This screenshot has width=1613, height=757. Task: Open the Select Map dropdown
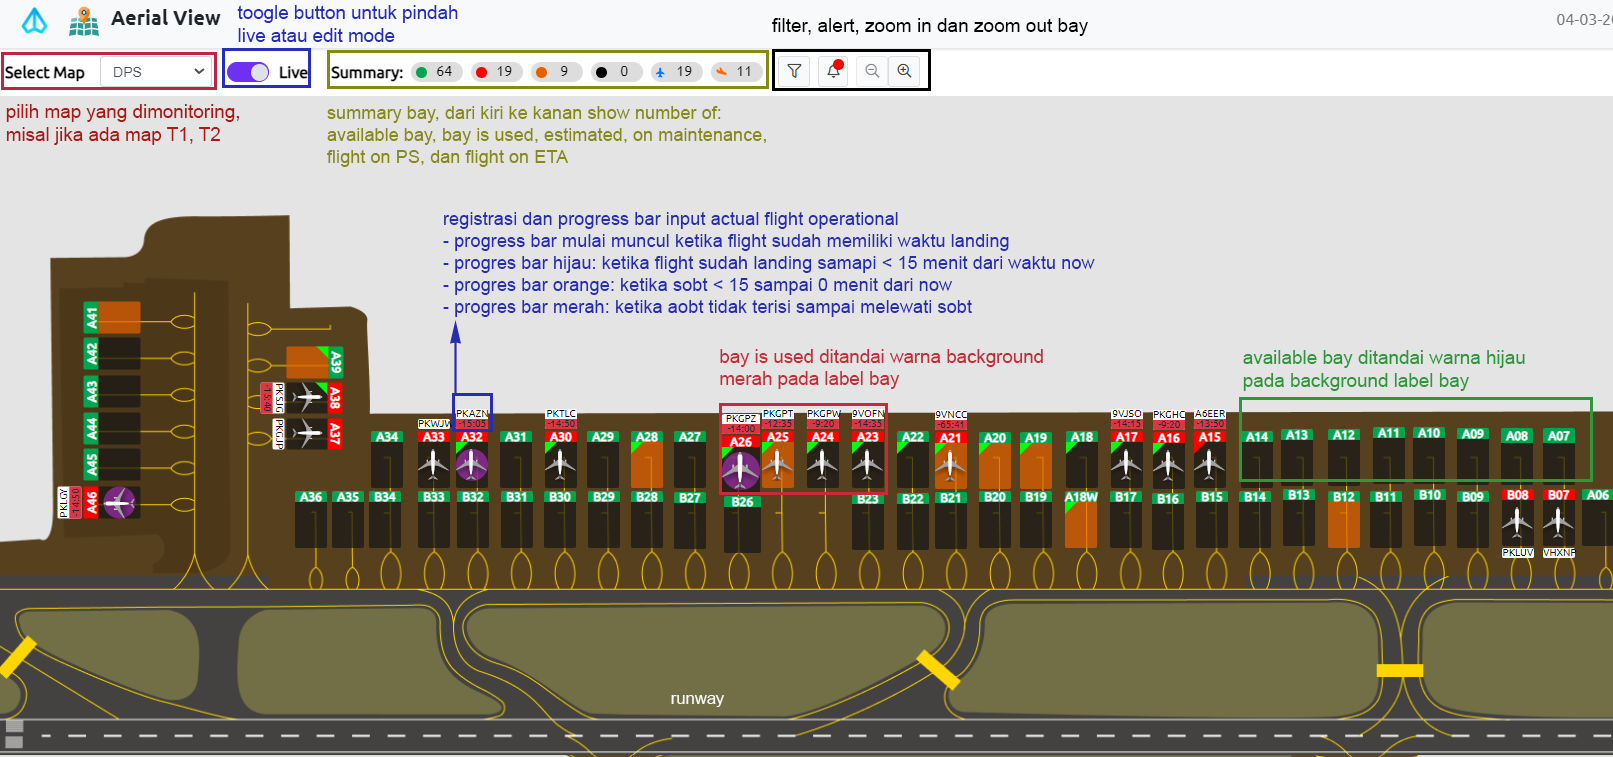point(157,72)
